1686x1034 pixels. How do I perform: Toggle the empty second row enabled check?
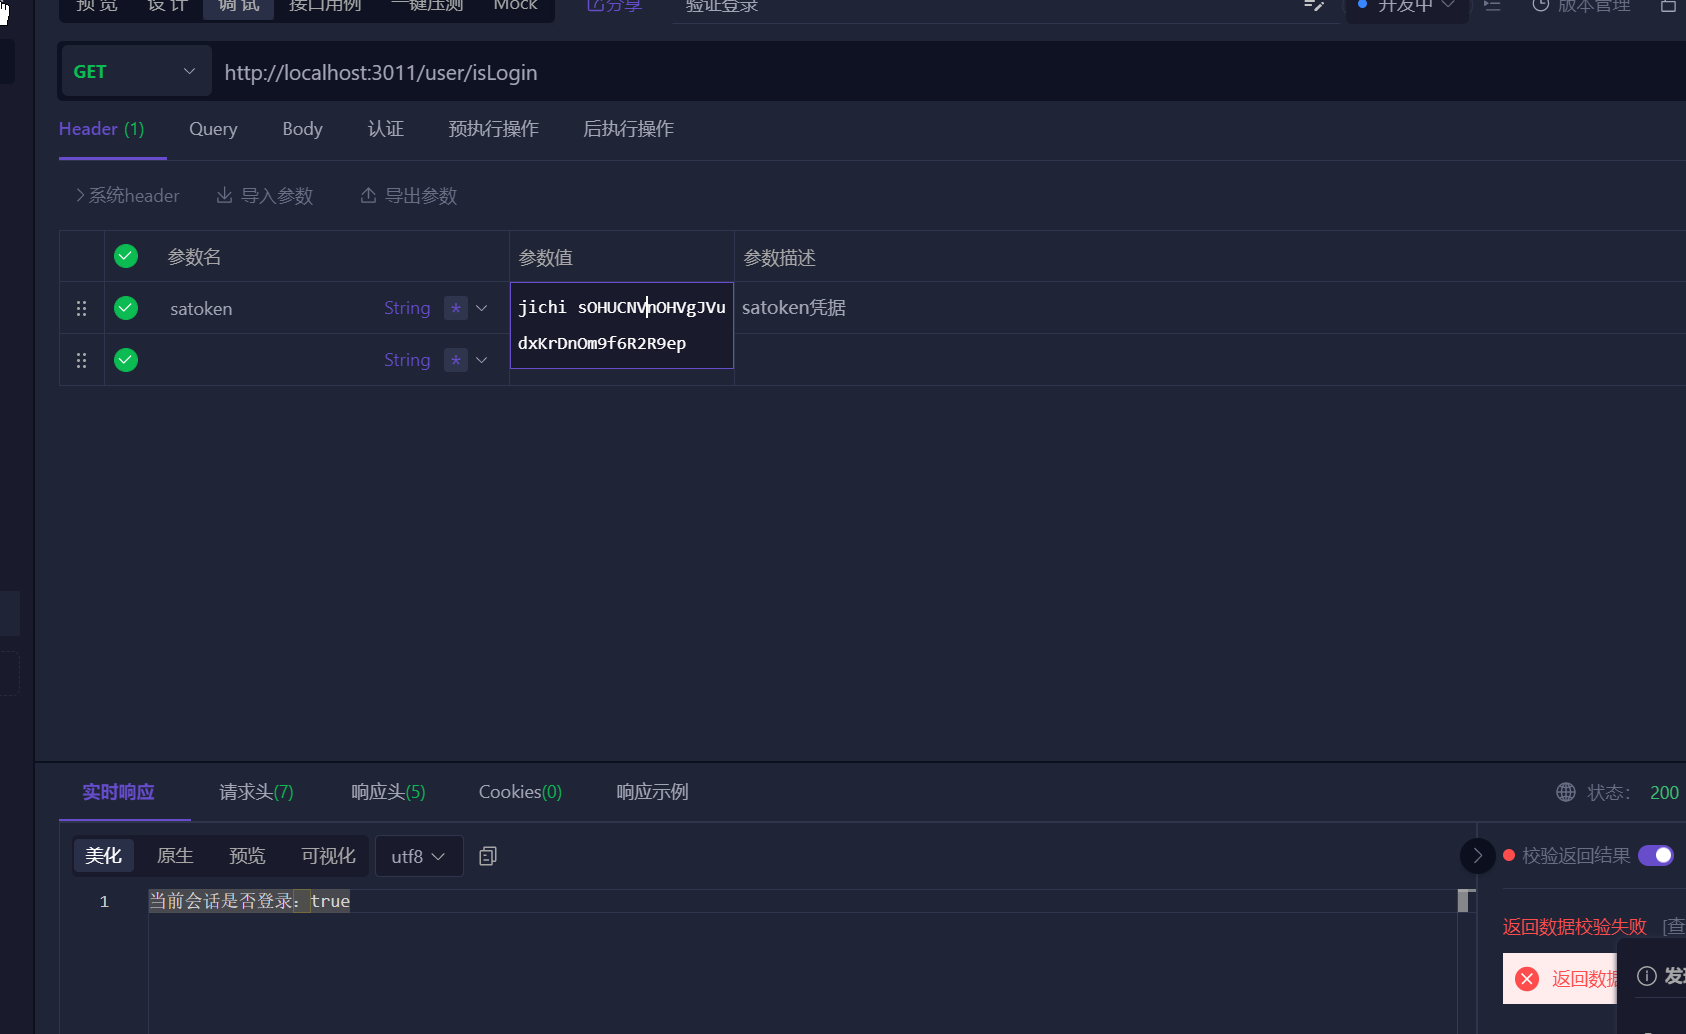pos(126,360)
